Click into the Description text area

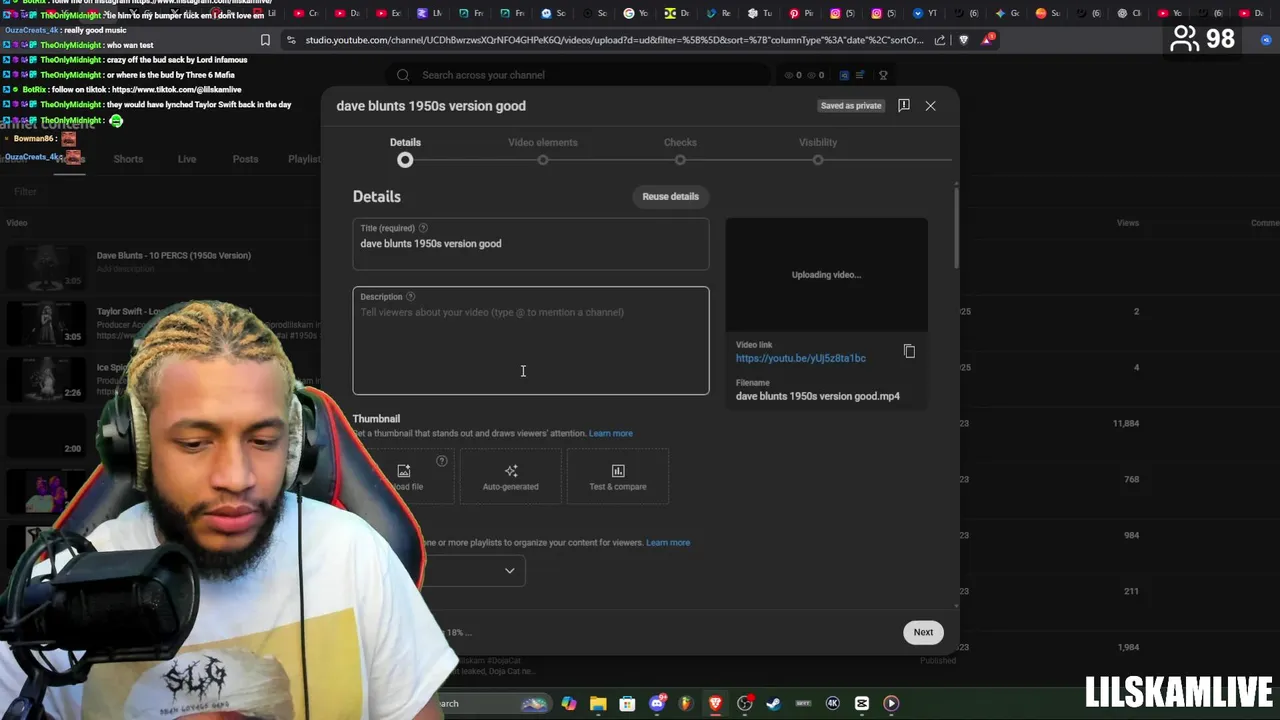tap(531, 341)
